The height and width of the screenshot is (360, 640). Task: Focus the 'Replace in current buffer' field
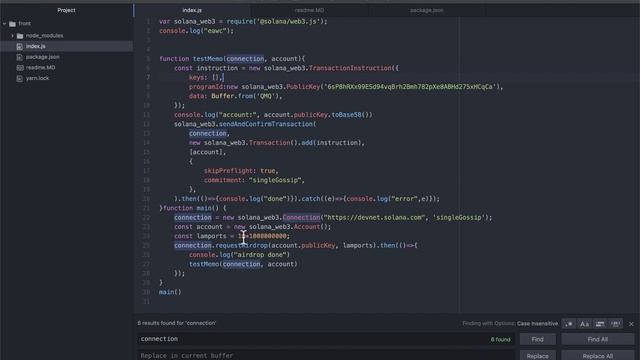coord(325,356)
